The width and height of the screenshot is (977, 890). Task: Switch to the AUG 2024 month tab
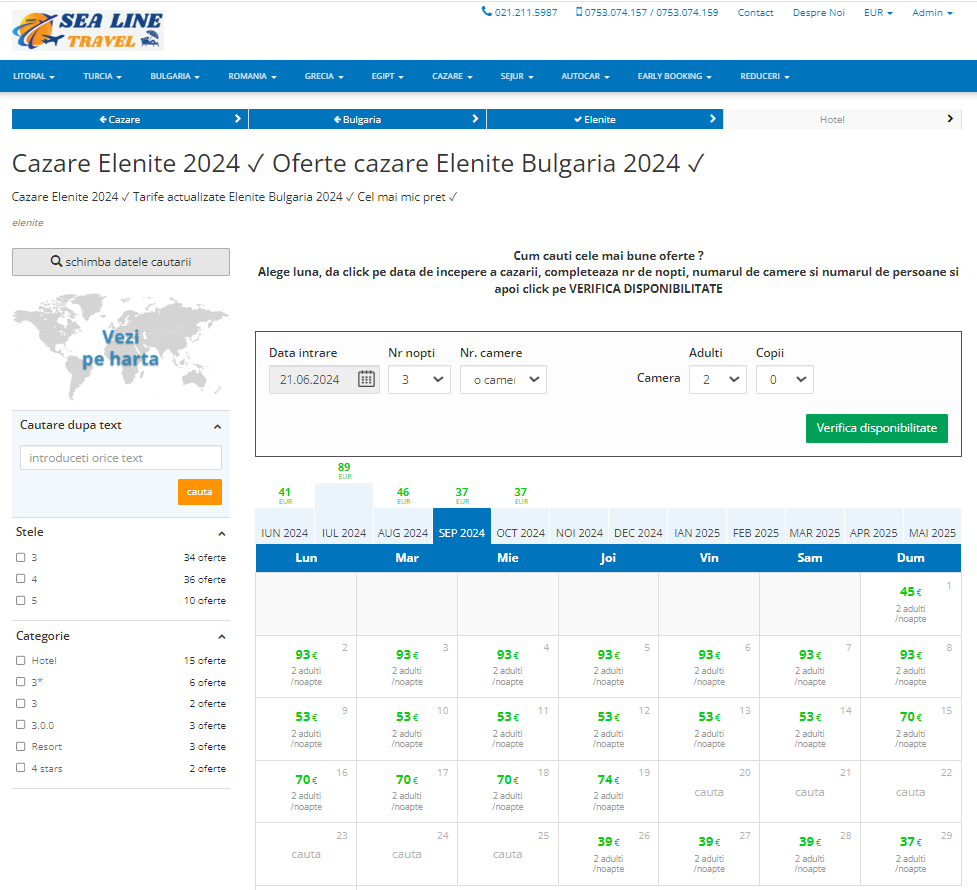tap(403, 526)
